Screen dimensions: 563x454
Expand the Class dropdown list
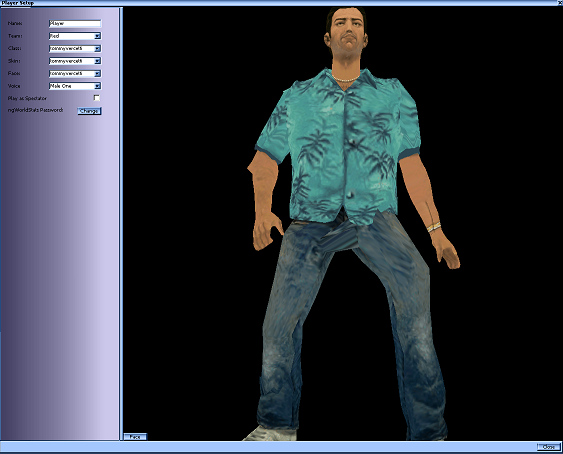tap(75, 48)
